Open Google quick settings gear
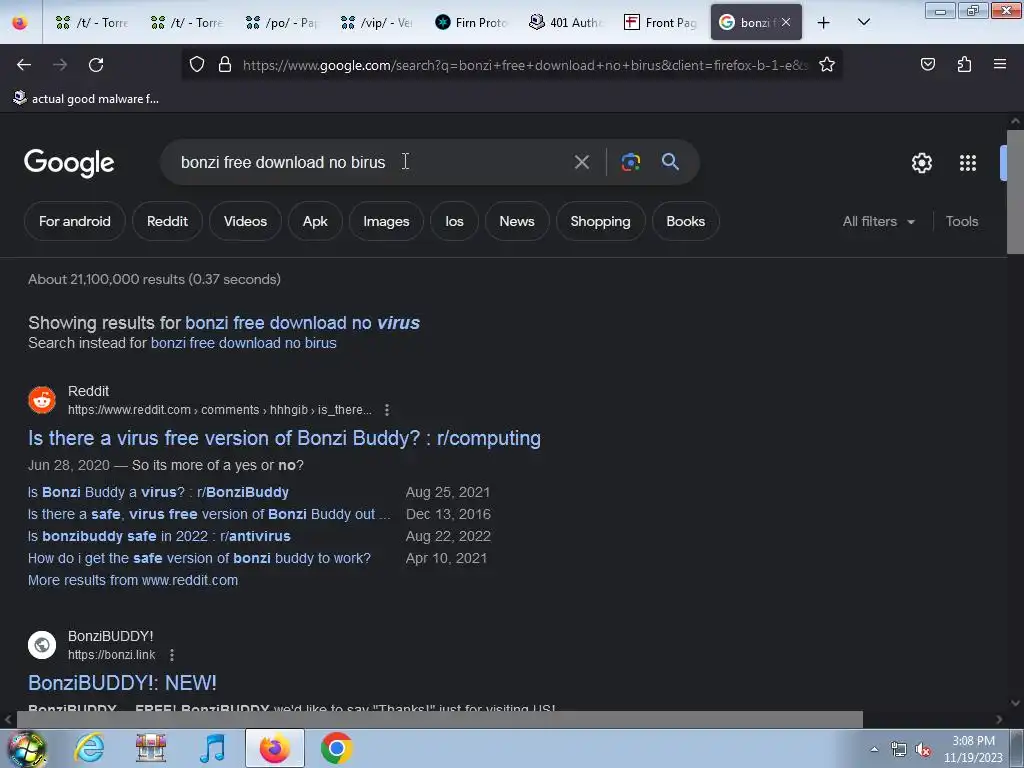 click(921, 163)
